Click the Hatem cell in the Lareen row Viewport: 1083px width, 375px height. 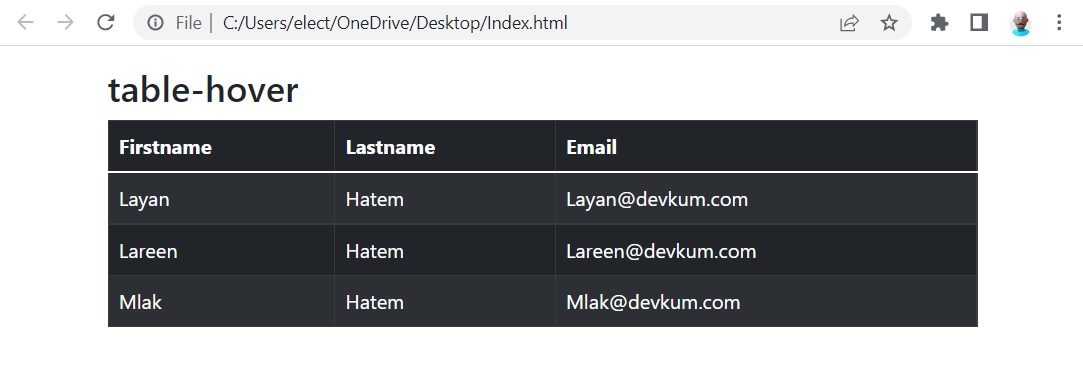(445, 251)
